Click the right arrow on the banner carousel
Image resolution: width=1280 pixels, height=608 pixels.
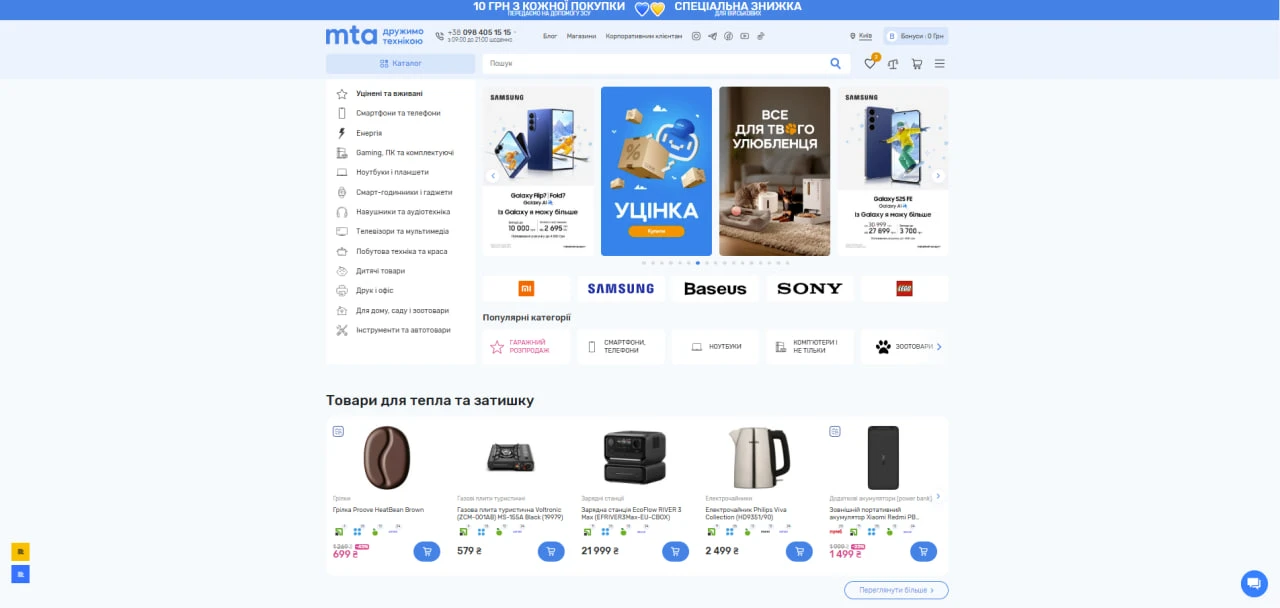click(x=938, y=175)
